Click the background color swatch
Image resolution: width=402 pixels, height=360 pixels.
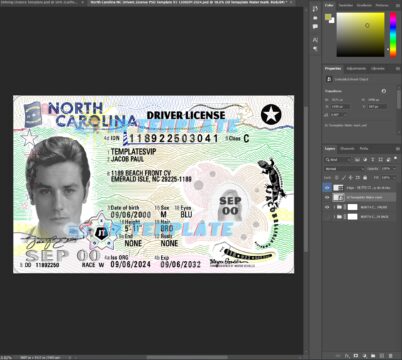tap(332, 21)
